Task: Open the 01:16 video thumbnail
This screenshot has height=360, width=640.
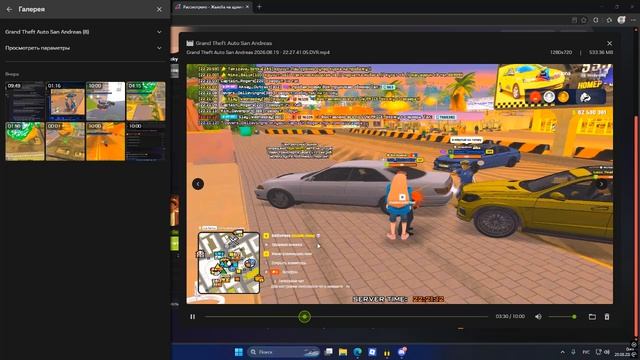Action: 65,101
